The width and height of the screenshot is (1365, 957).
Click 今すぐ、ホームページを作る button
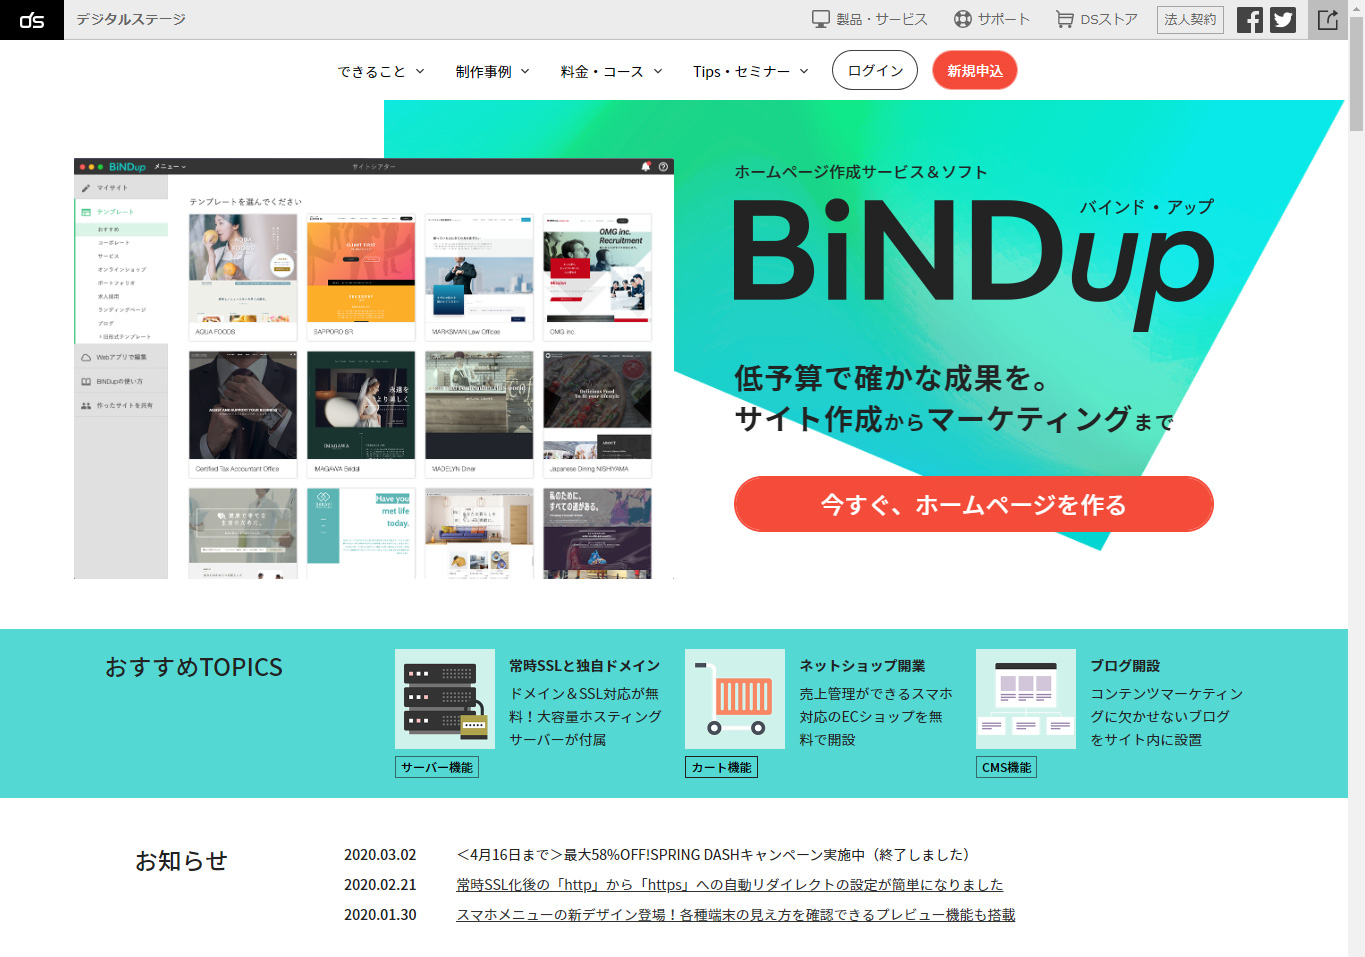click(x=974, y=504)
